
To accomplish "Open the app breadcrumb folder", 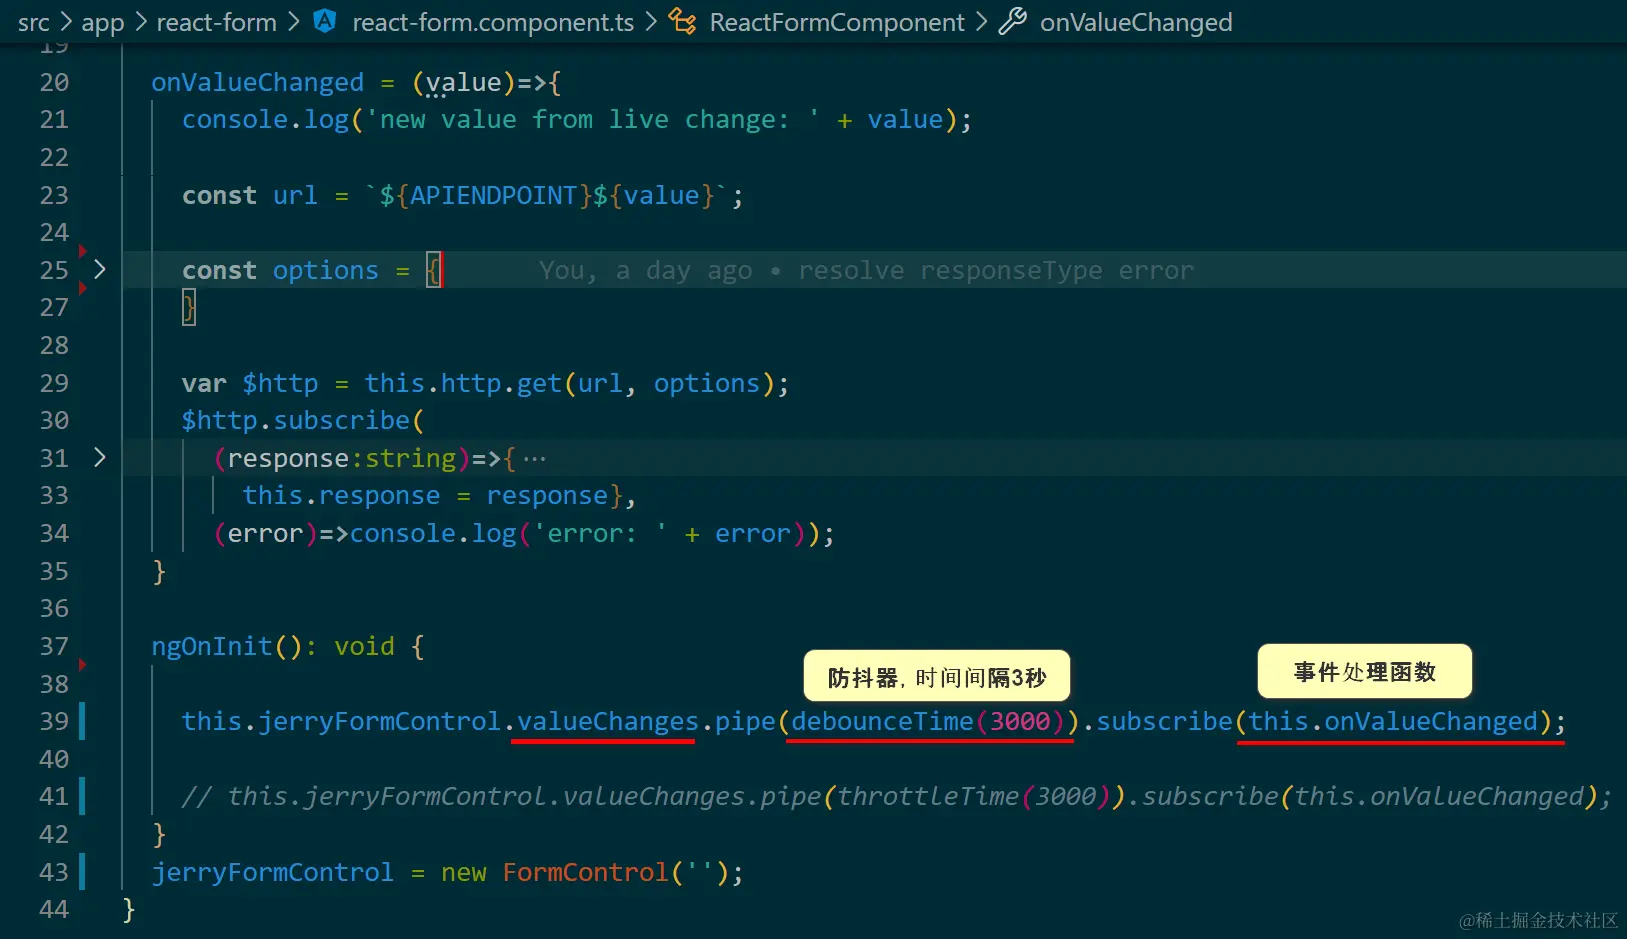I will pyautogui.click(x=103, y=22).
